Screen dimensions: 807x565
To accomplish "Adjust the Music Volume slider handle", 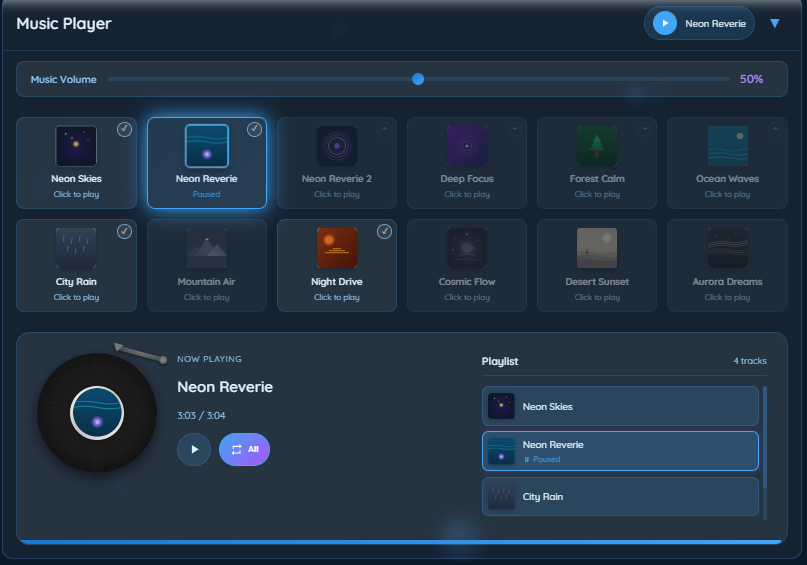I will pos(418,79).
